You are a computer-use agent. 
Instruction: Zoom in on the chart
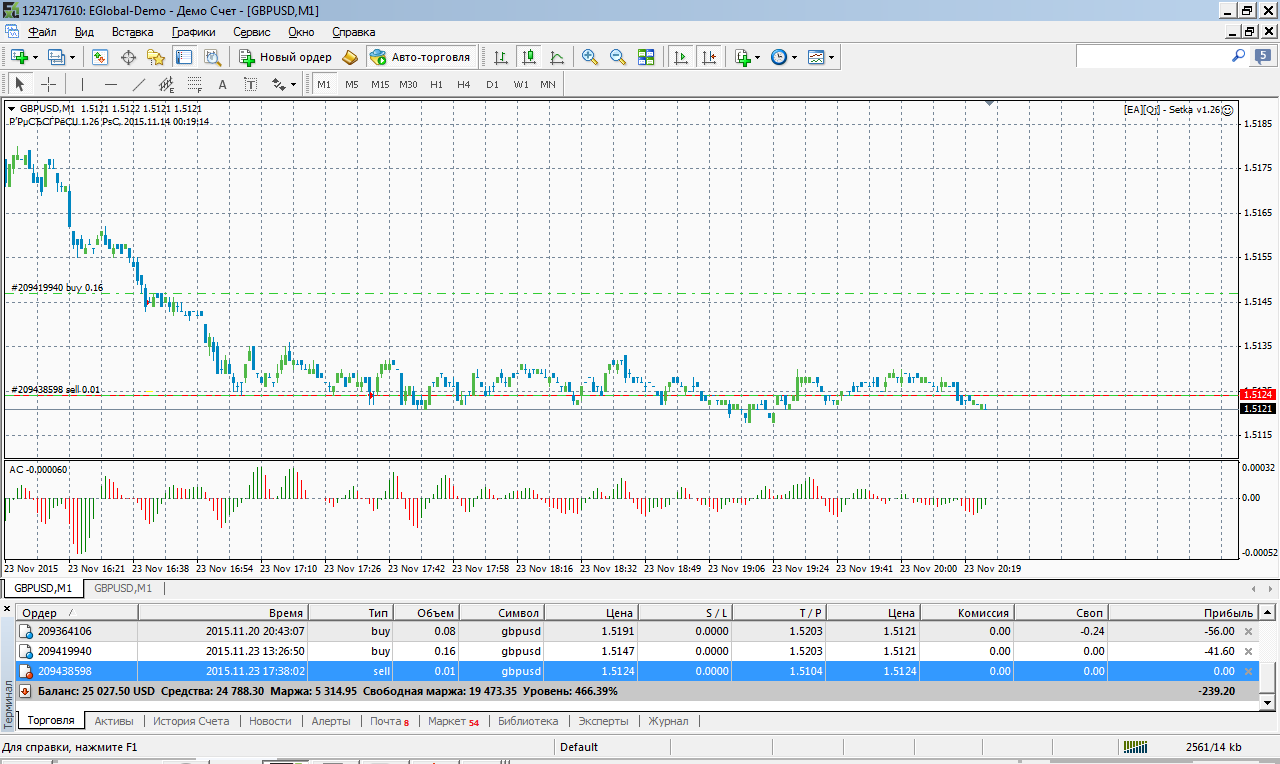coord(590,57)
